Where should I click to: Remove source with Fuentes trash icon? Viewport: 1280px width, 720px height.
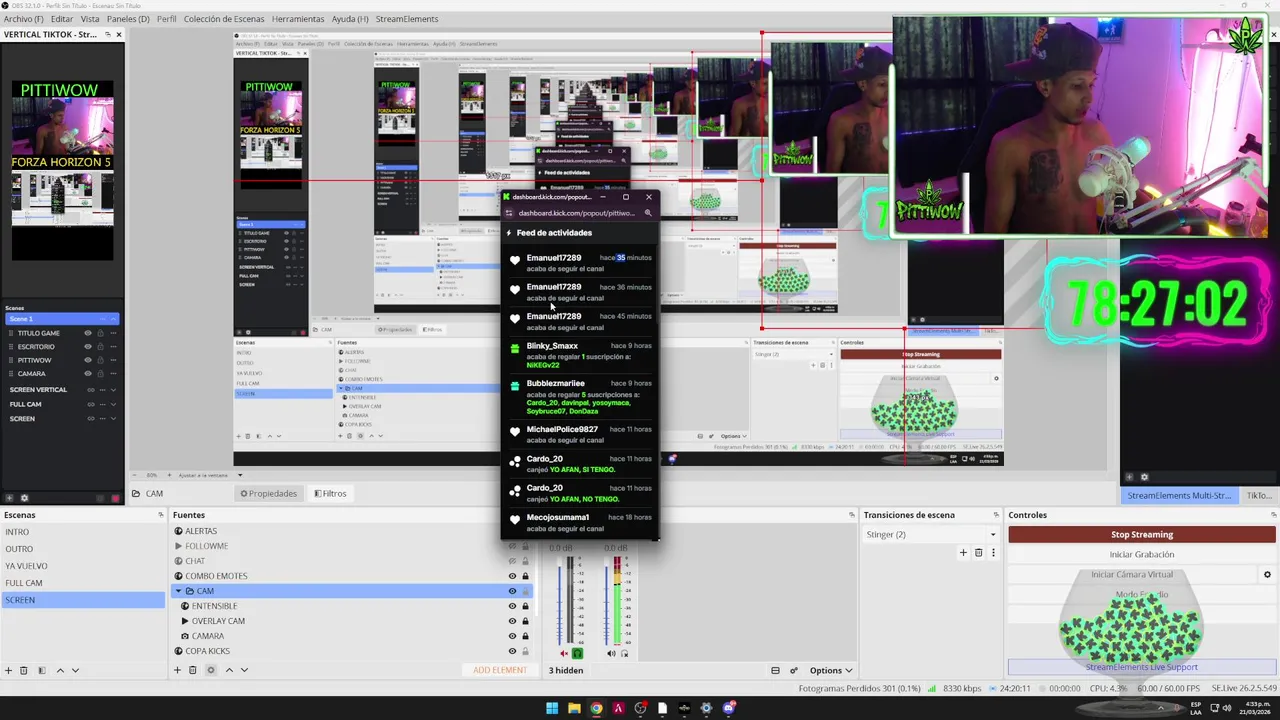193,670
